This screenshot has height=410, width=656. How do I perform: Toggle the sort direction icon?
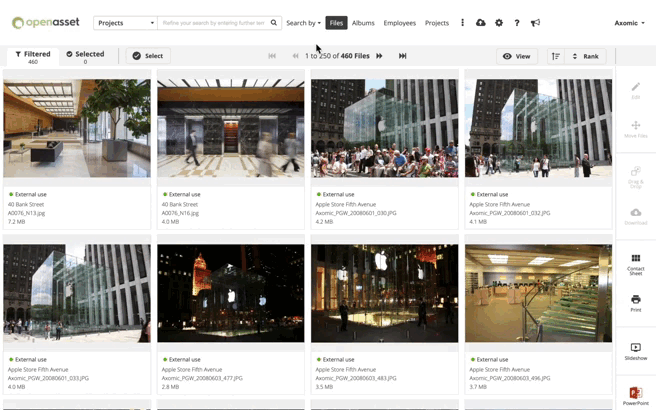coord(556,56)
